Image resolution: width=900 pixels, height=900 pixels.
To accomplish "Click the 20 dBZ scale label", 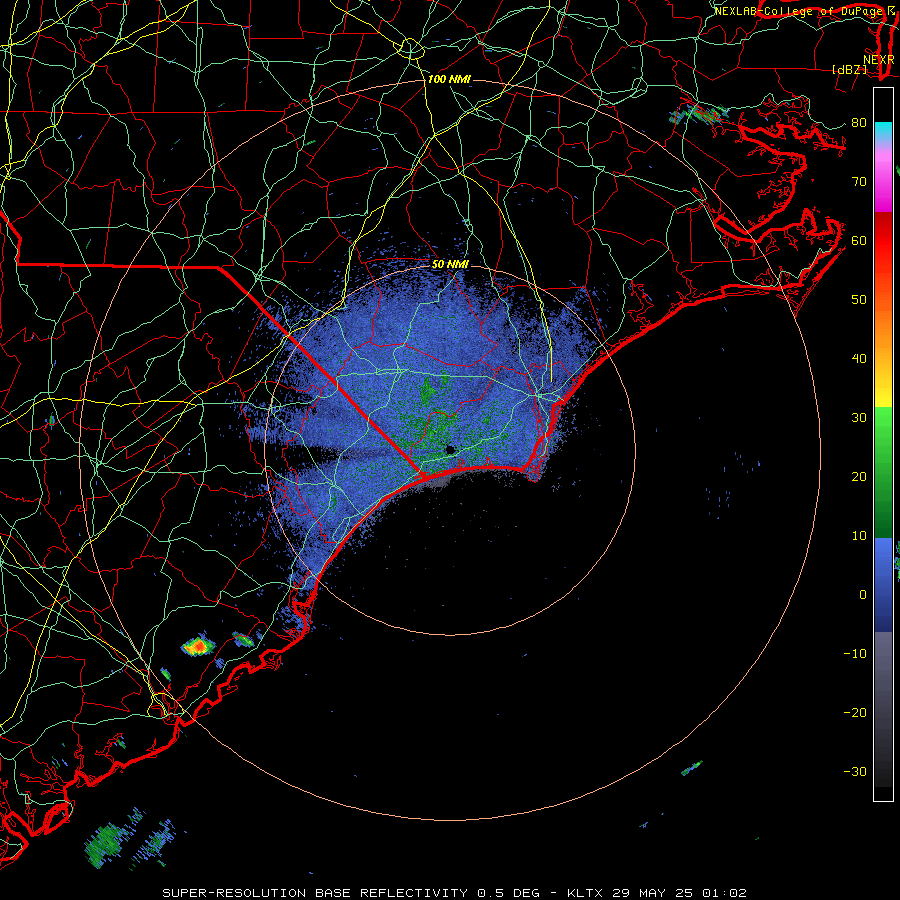I will (859, 476).
